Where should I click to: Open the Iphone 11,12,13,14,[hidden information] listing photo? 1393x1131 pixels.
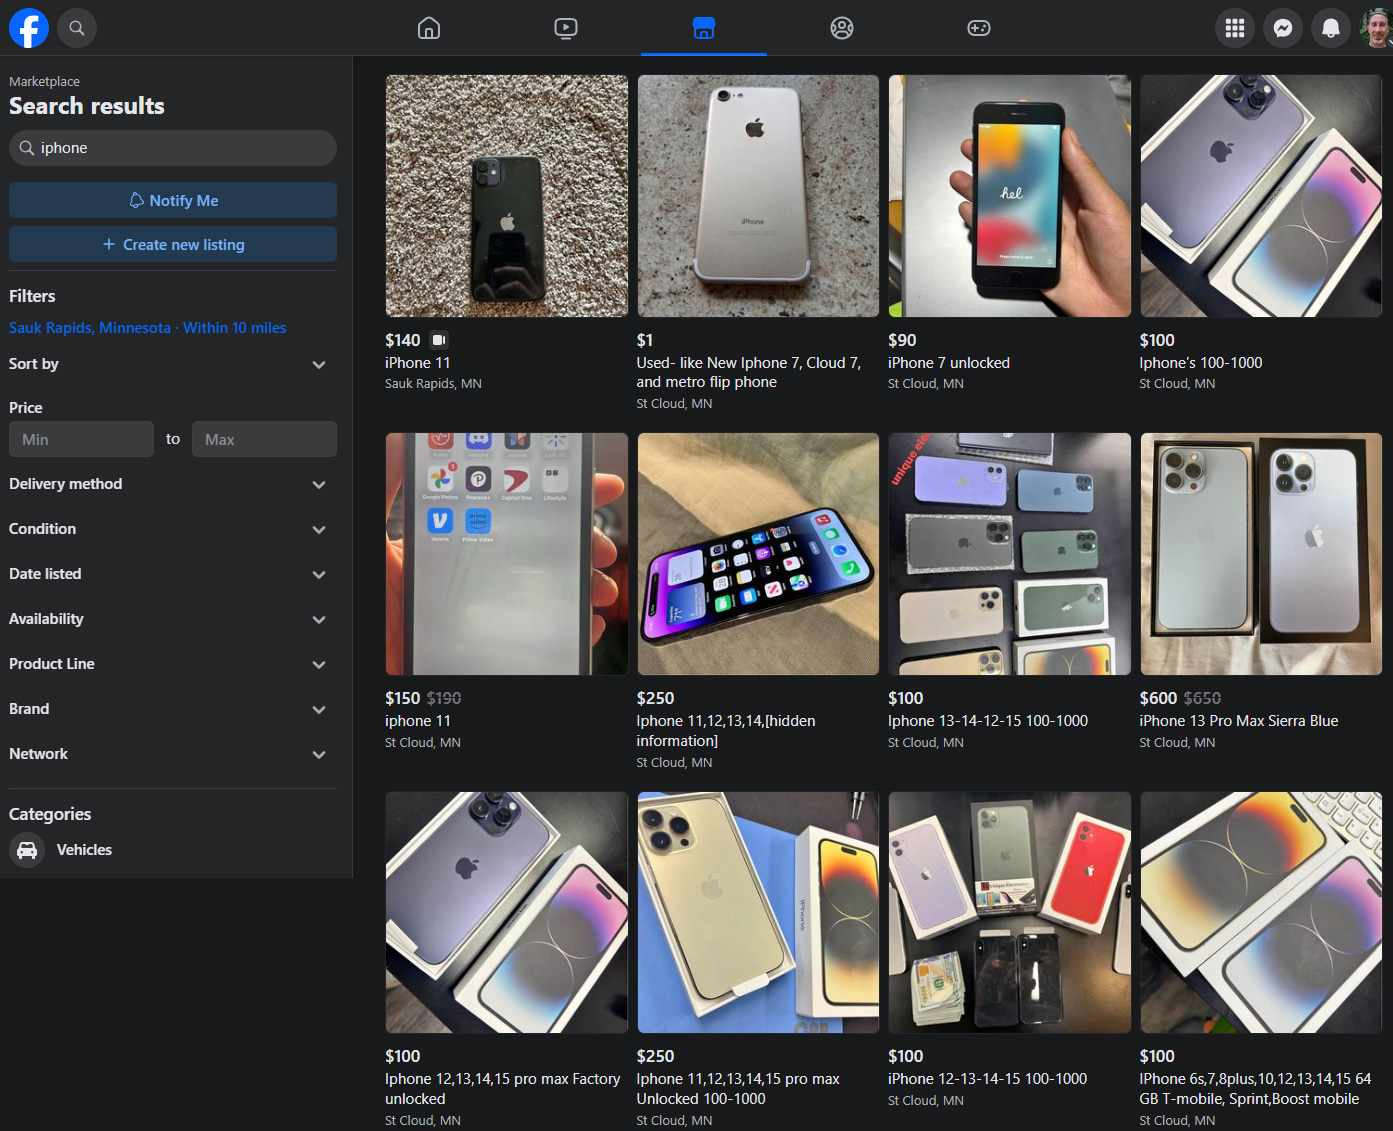(x=758, y=554)
